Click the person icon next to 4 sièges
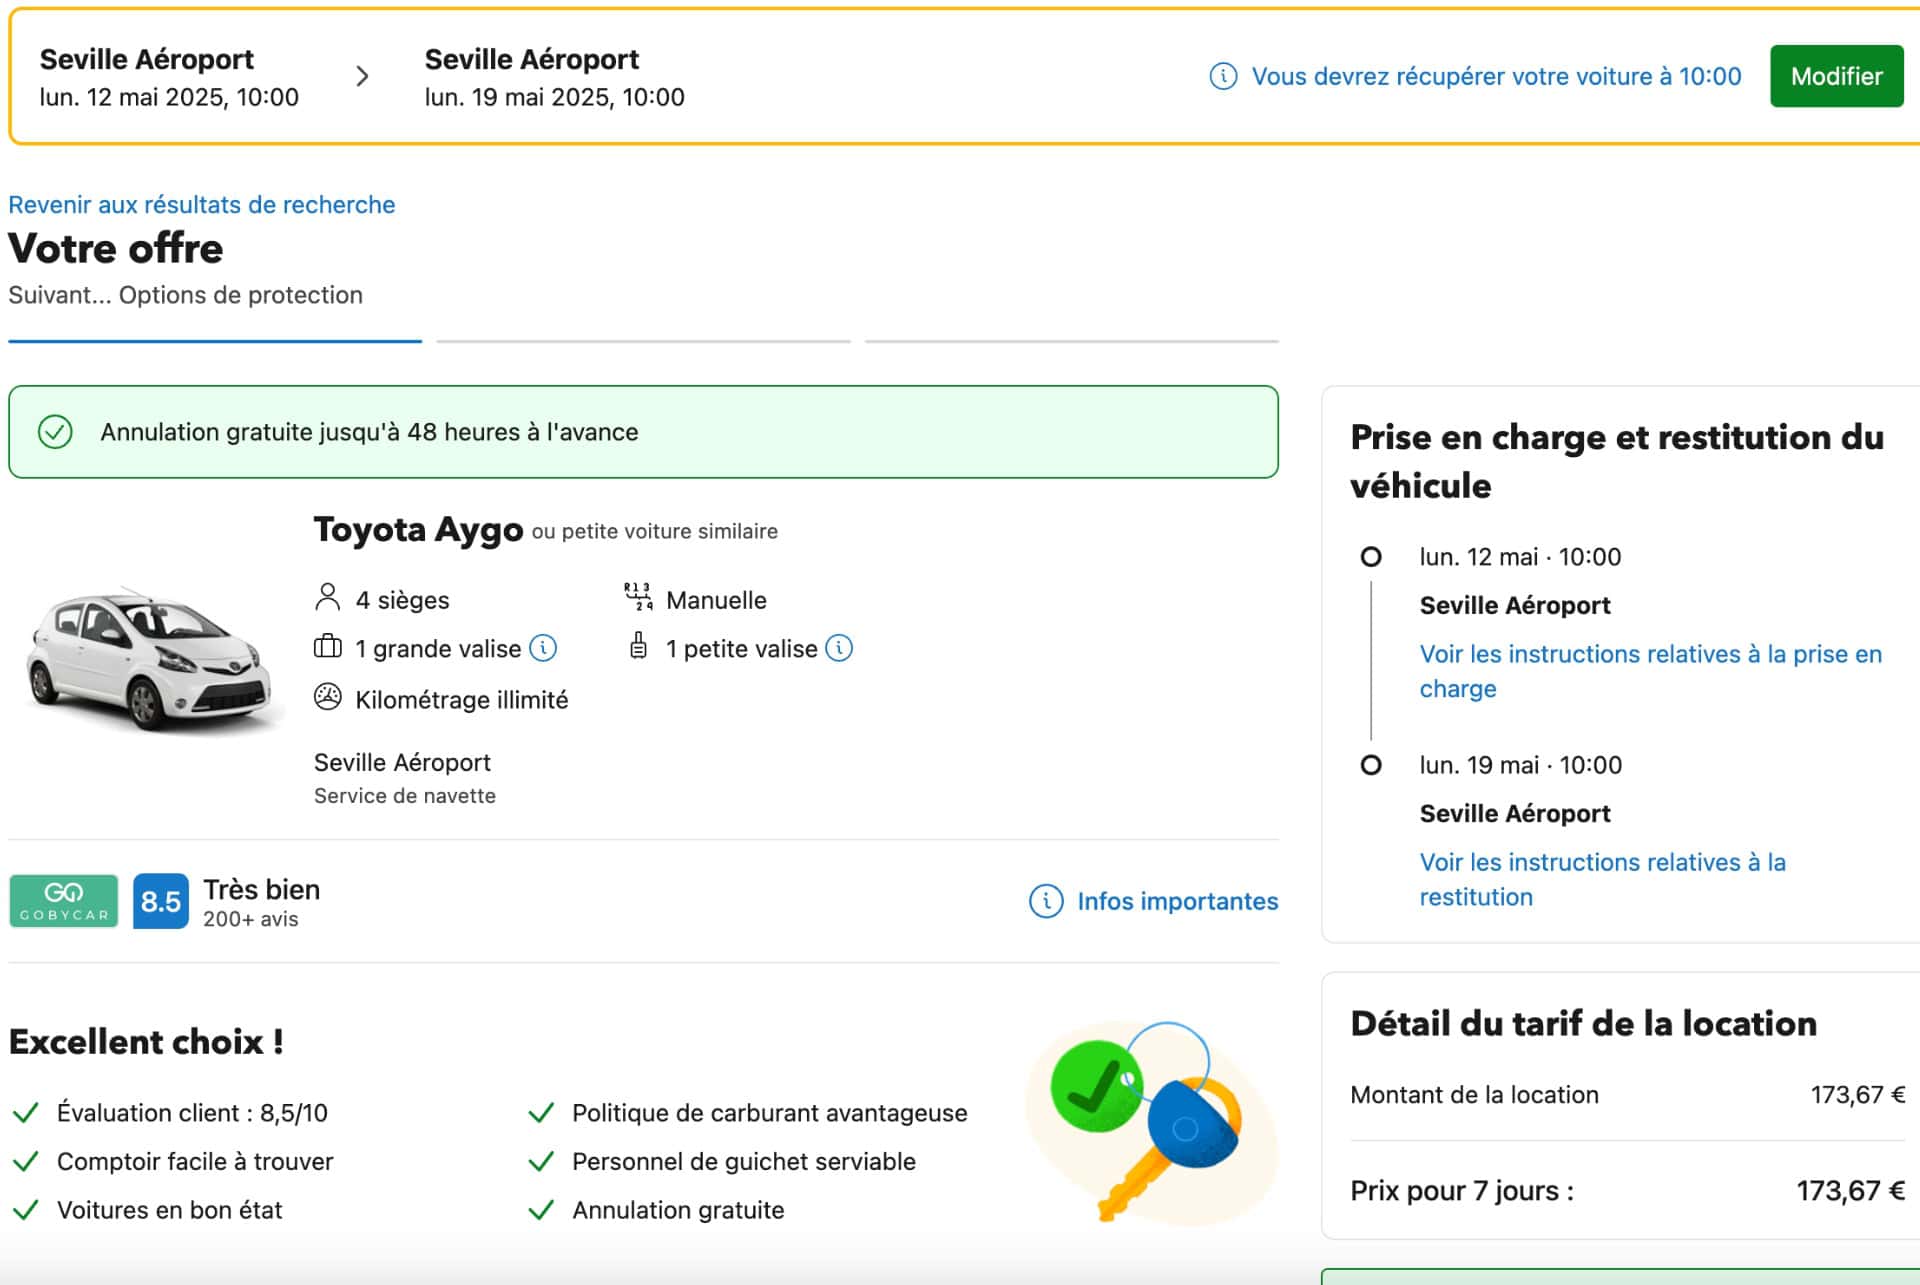1920x1285 pixels. click(x=327, y=598)
